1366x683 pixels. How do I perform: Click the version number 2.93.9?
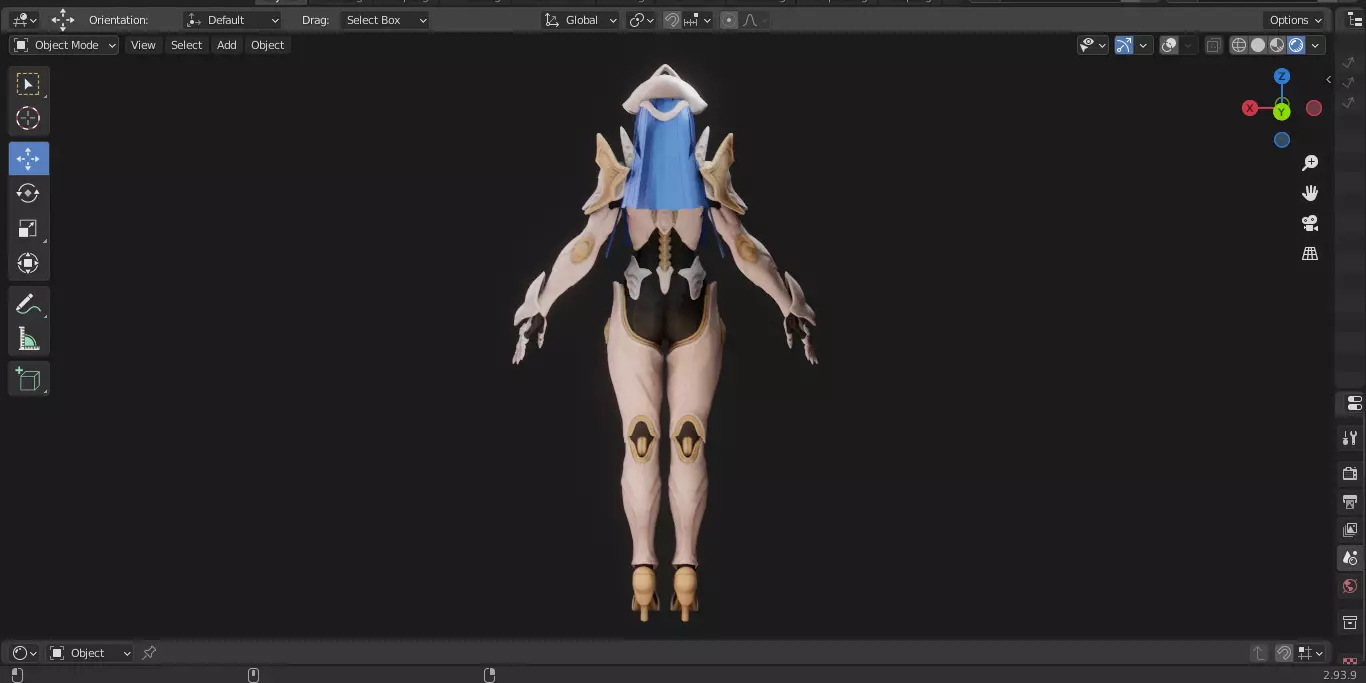(1341, 675)
